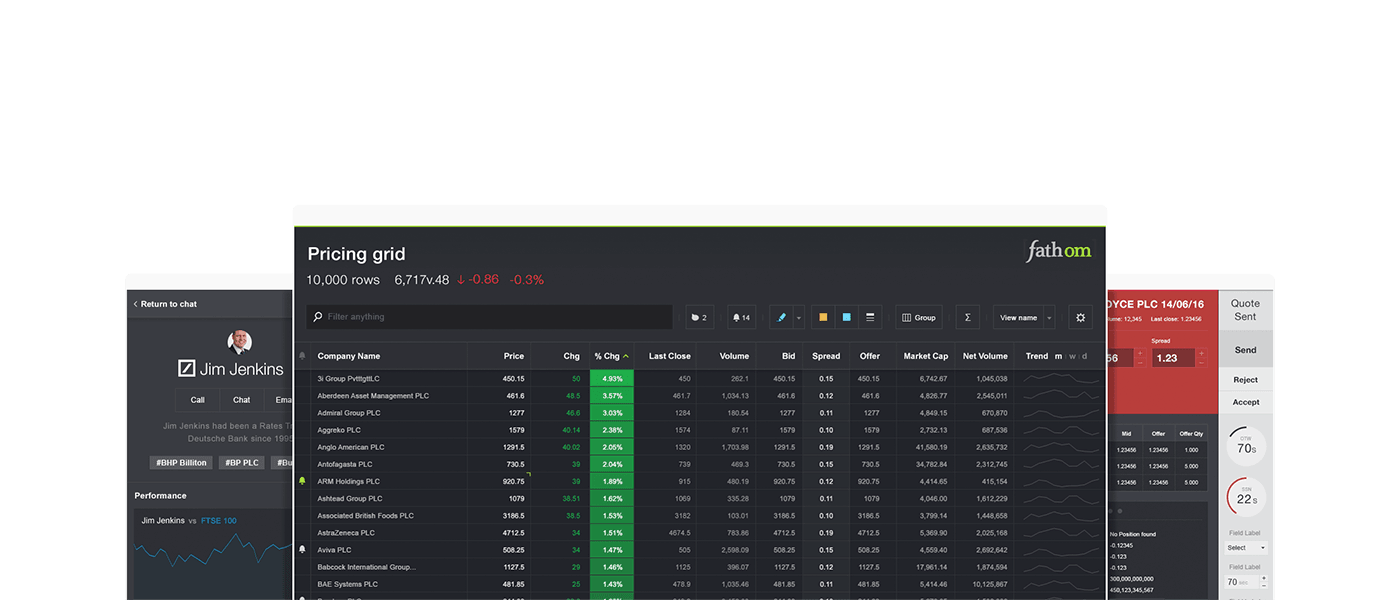Open the View name dropdown
Image resolution: width=1400 pixels, height=600 pixels.
pos(1024,317)
